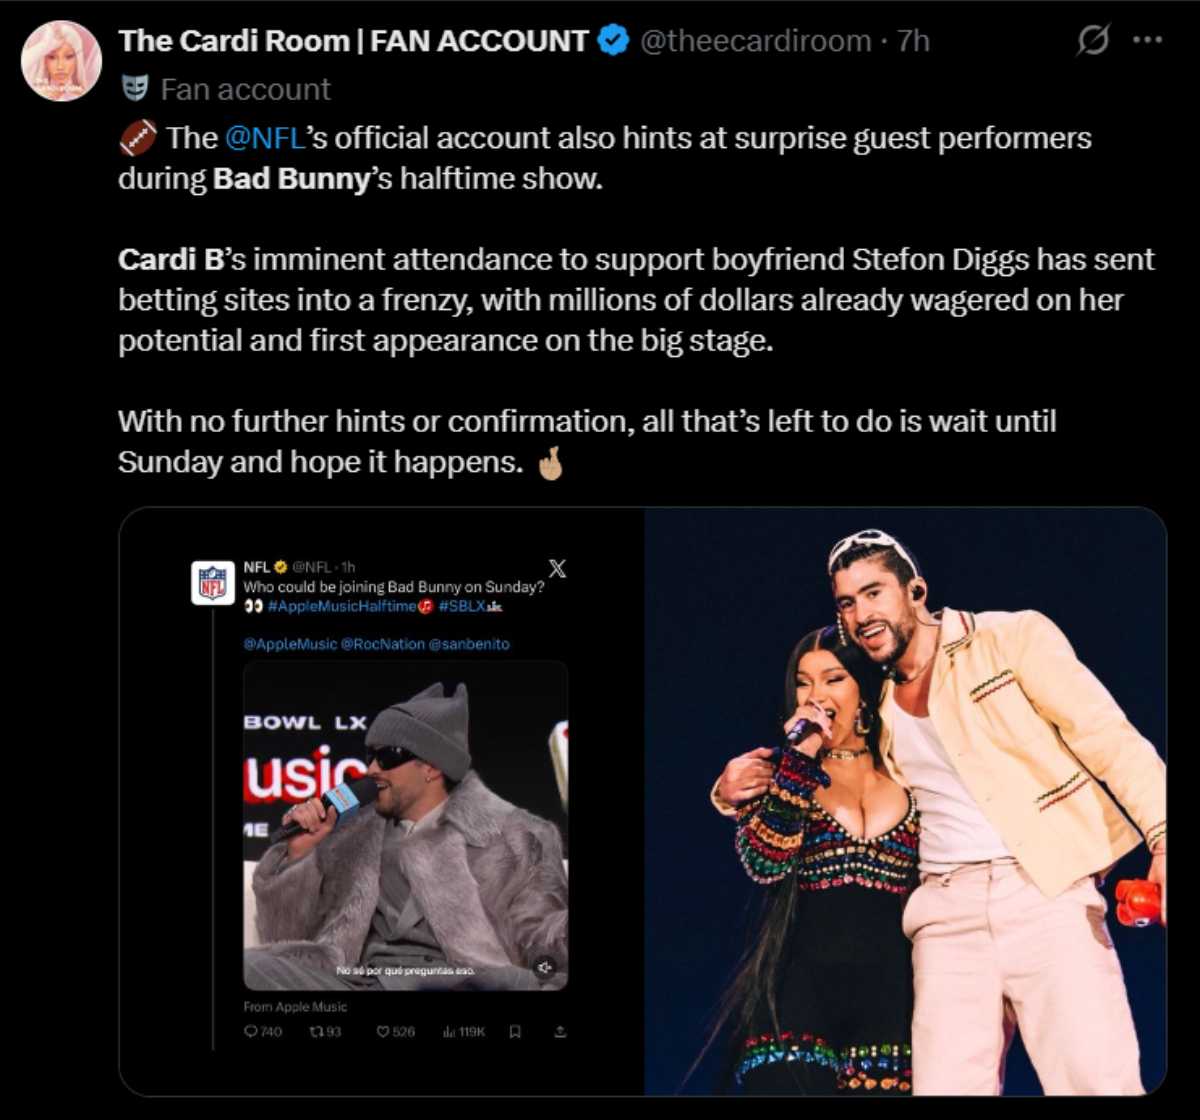Unmute the Bad Bunny video
Screen dimensions: 1200x1120
pos(545,966)
